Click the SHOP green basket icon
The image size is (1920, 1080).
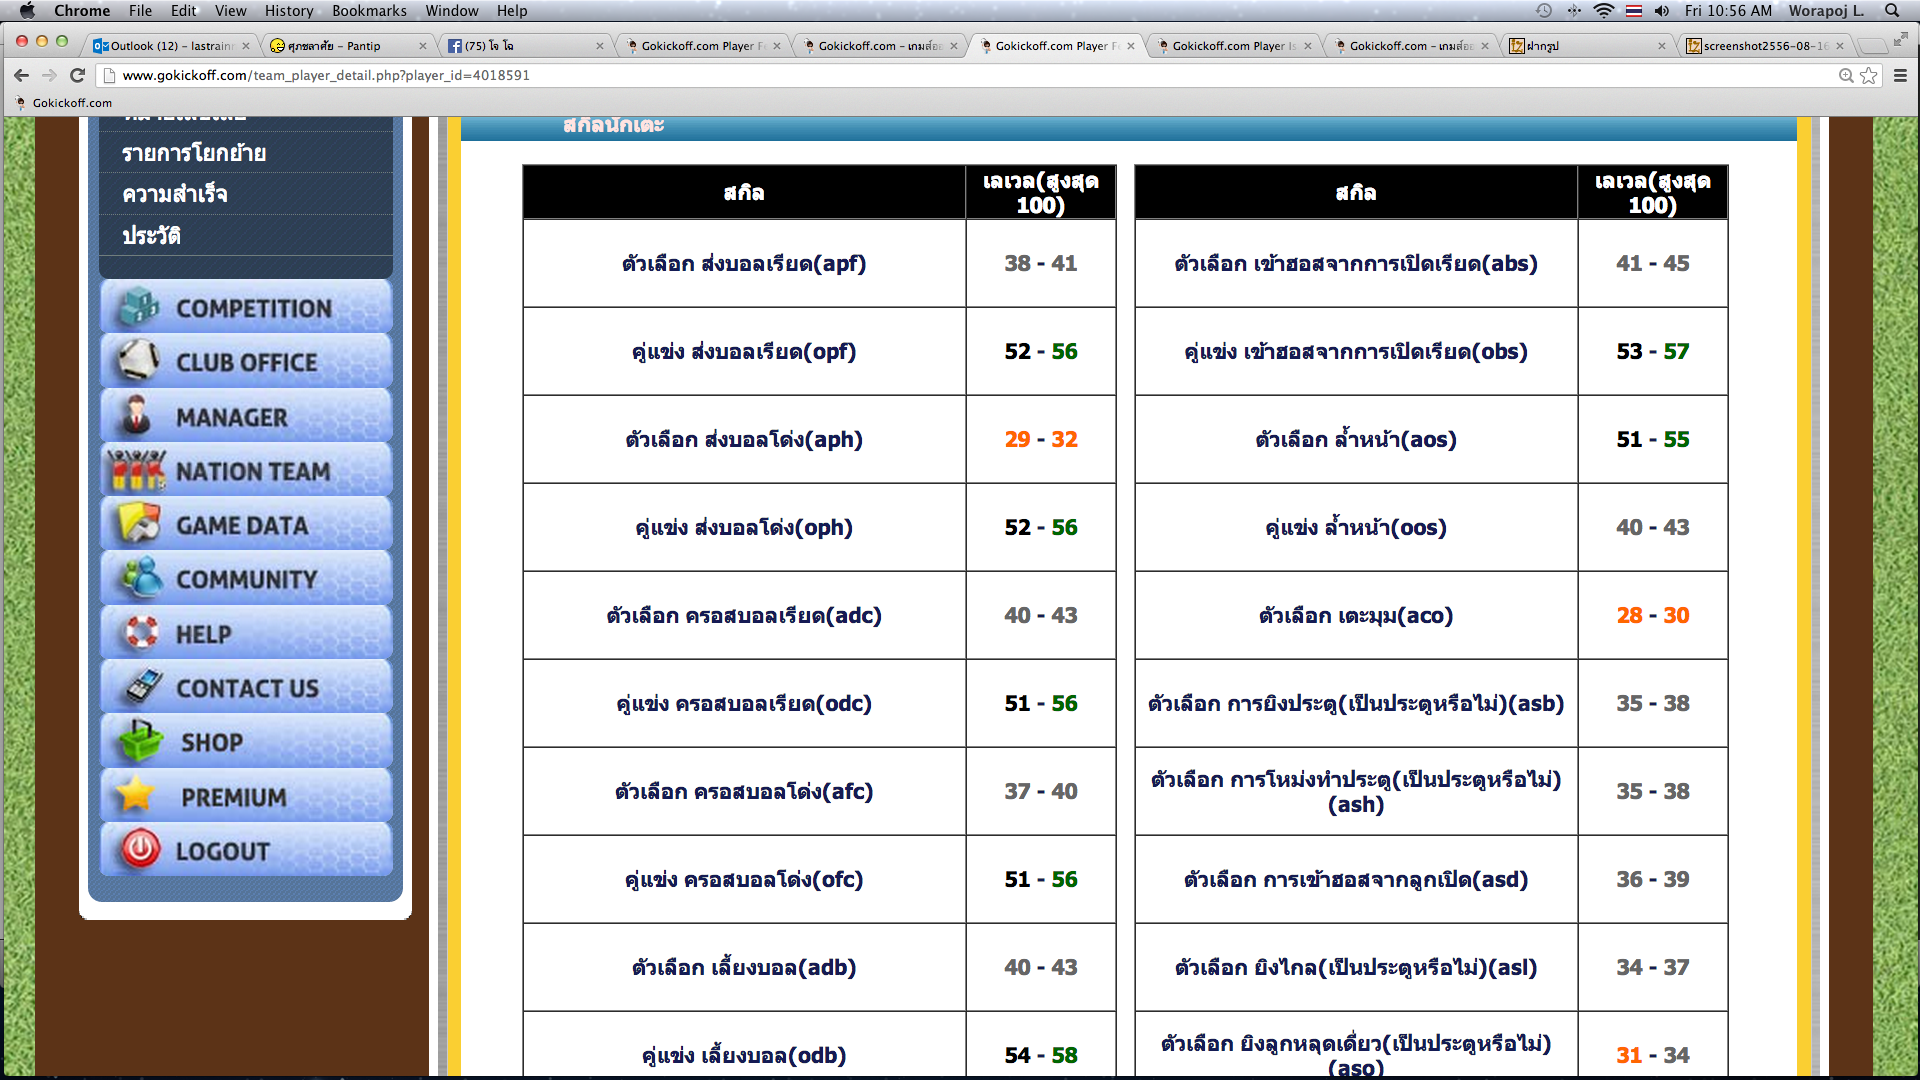pos(140,741)
